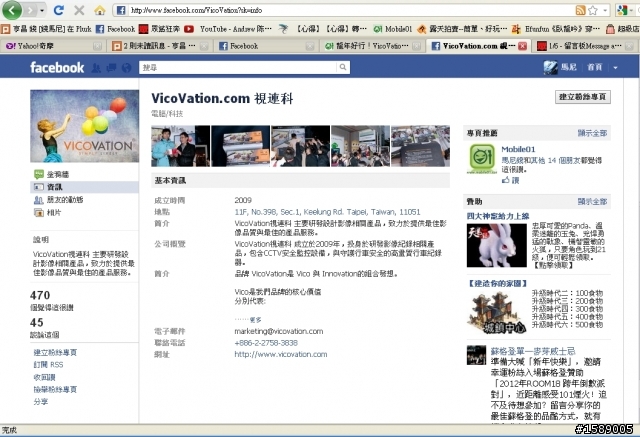Click the RSS feed icon in address bar
Image resolution: width=640 pixels, height=437 pixels.
pos(580,10)
